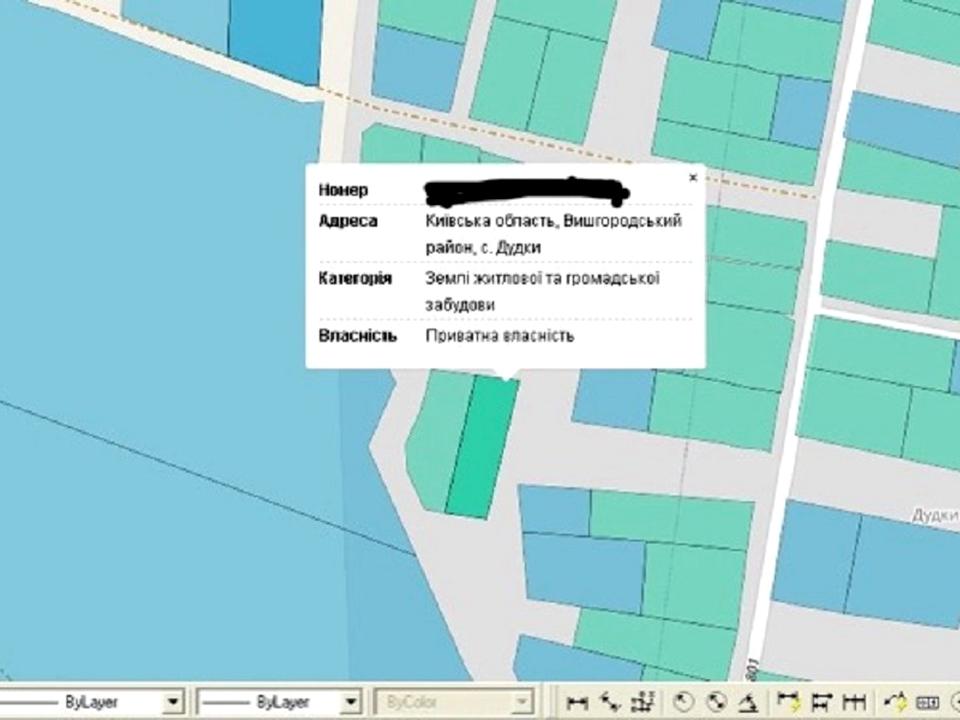Click the Дудки village label on map
This screenshot has height=720, width=960.
[934, 515]
